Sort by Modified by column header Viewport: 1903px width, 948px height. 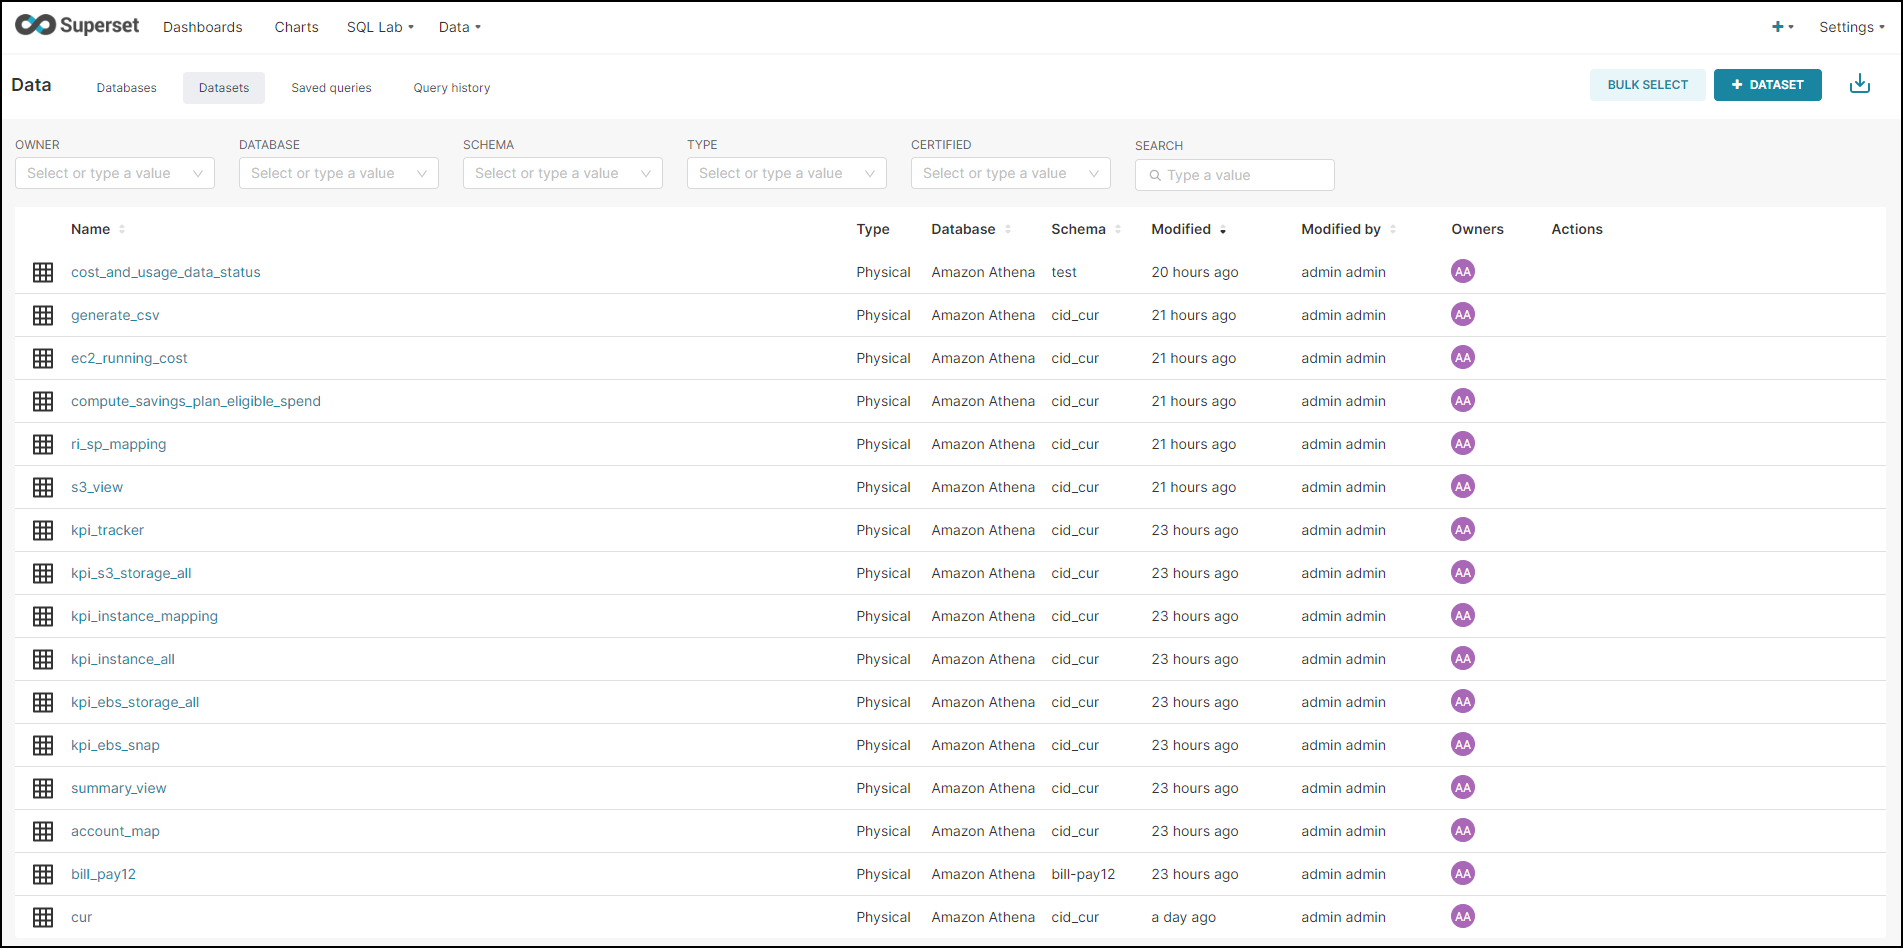click(x=1348, y=229)
